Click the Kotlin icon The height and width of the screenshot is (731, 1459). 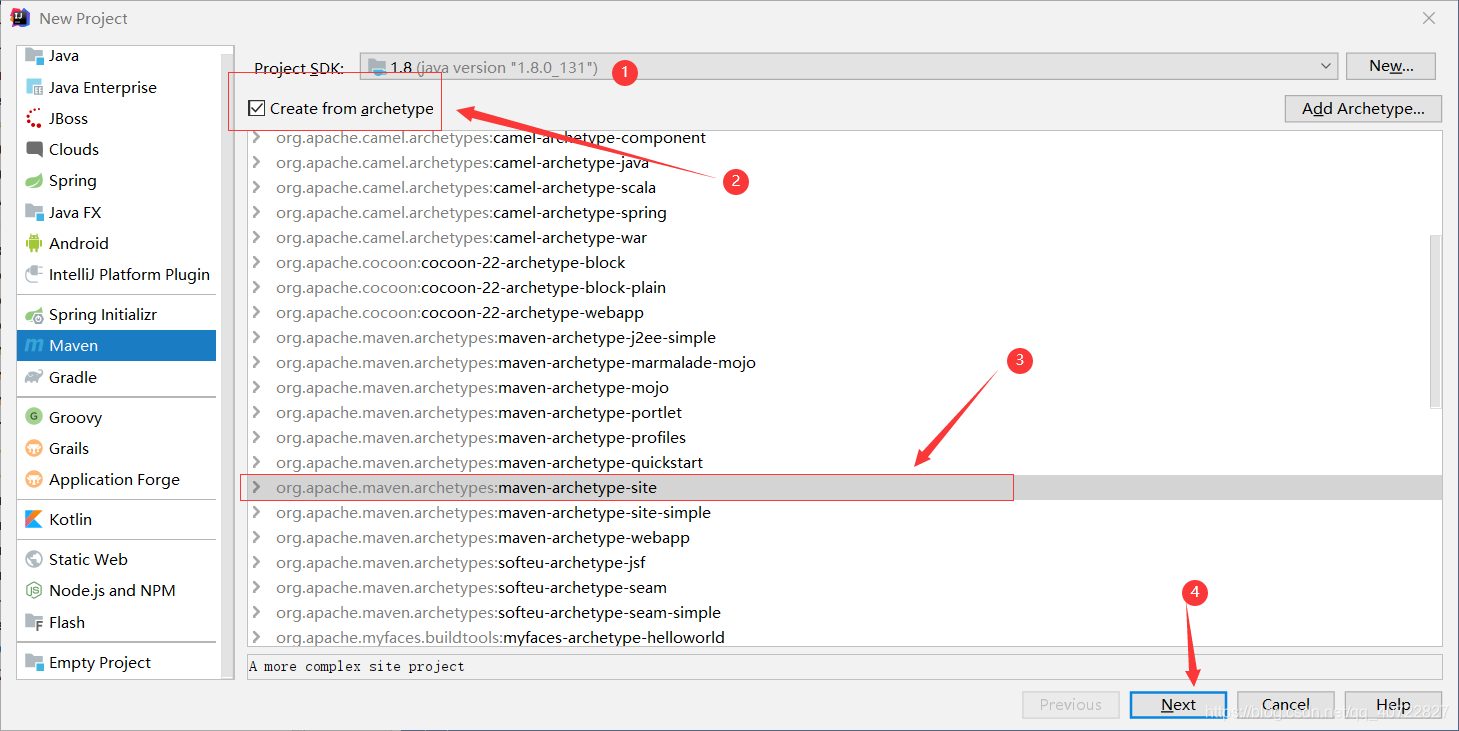pos(34,519)
